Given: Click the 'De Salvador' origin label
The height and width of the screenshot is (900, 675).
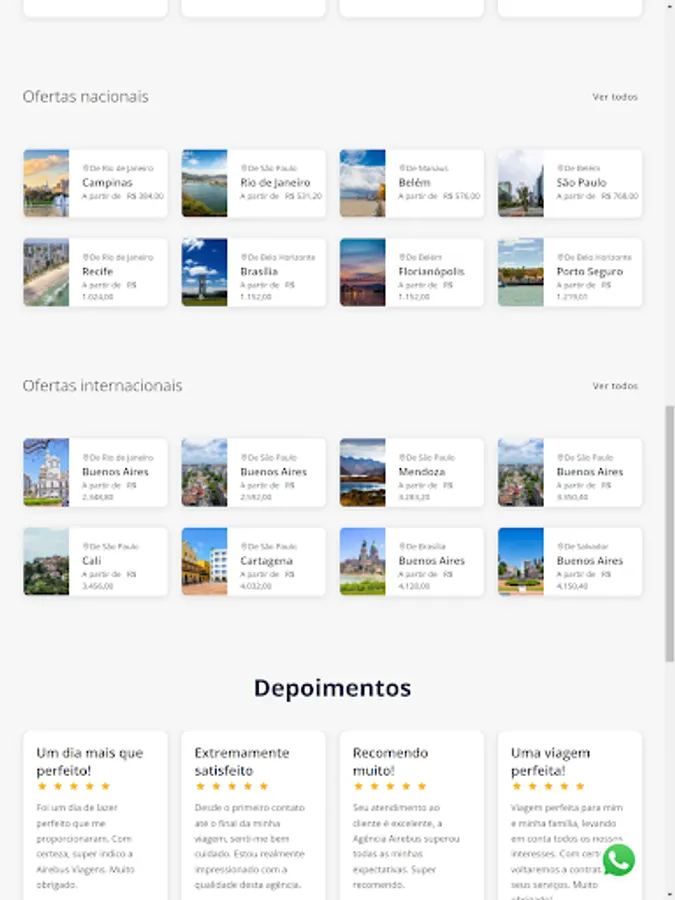Looking at the screenshot, I should click(586, 546).
